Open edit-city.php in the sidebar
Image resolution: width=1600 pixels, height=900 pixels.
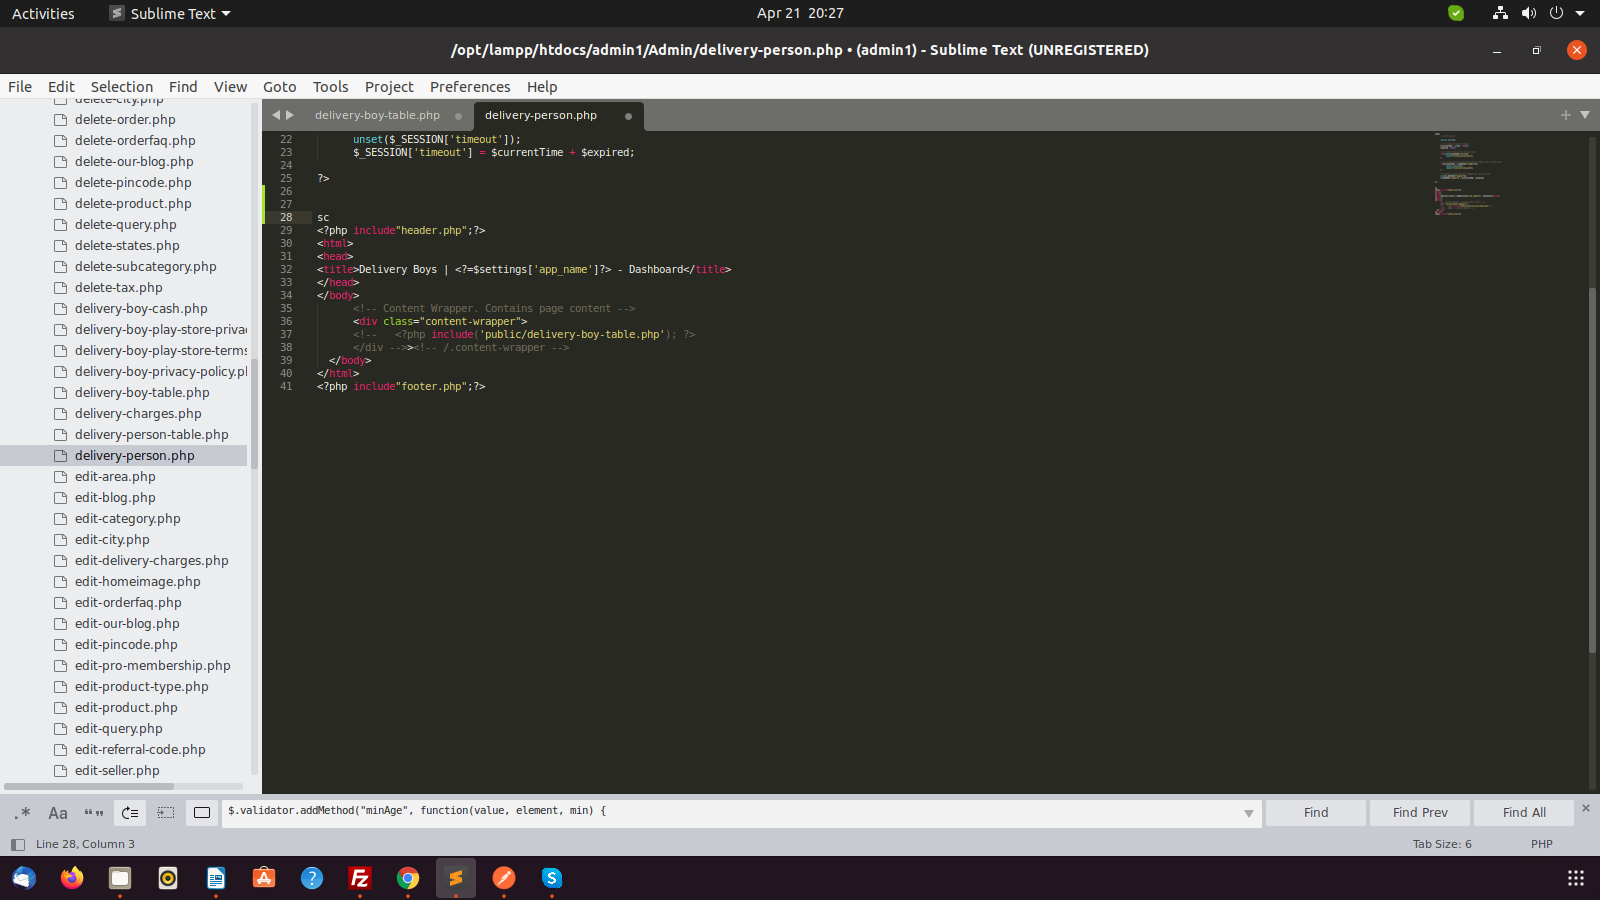tap(112, 539)
